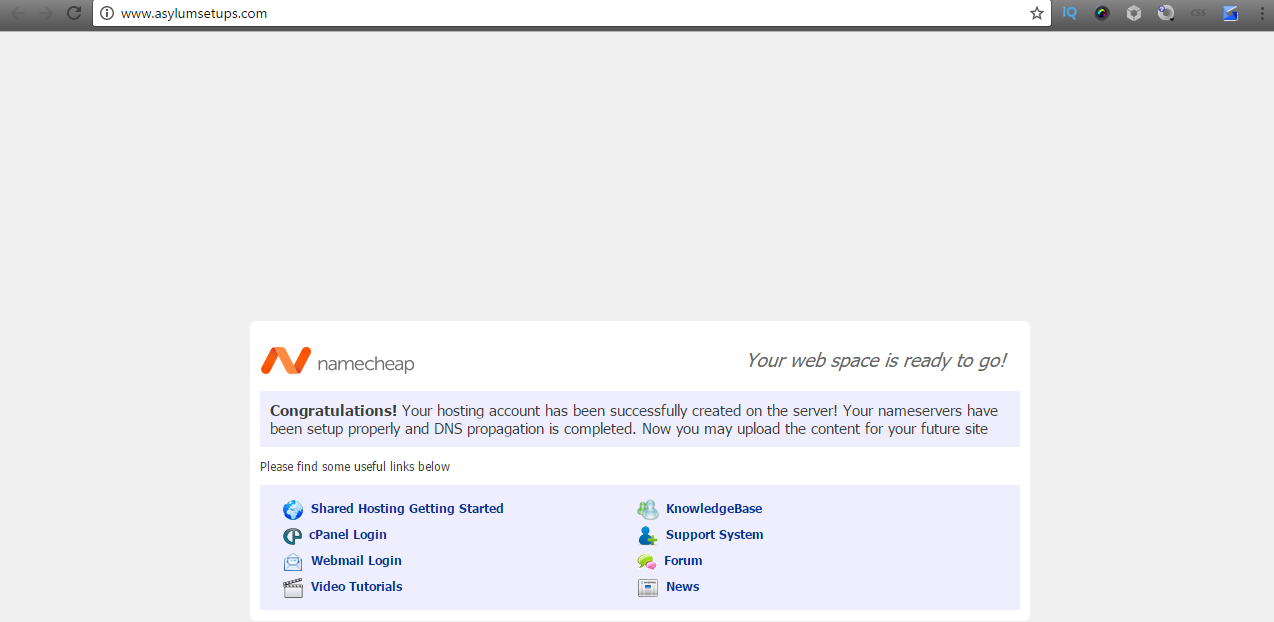Viewport: 1274px width, 622px height.
Task: Click the video clapperboard icon
Action: (293, 588)
